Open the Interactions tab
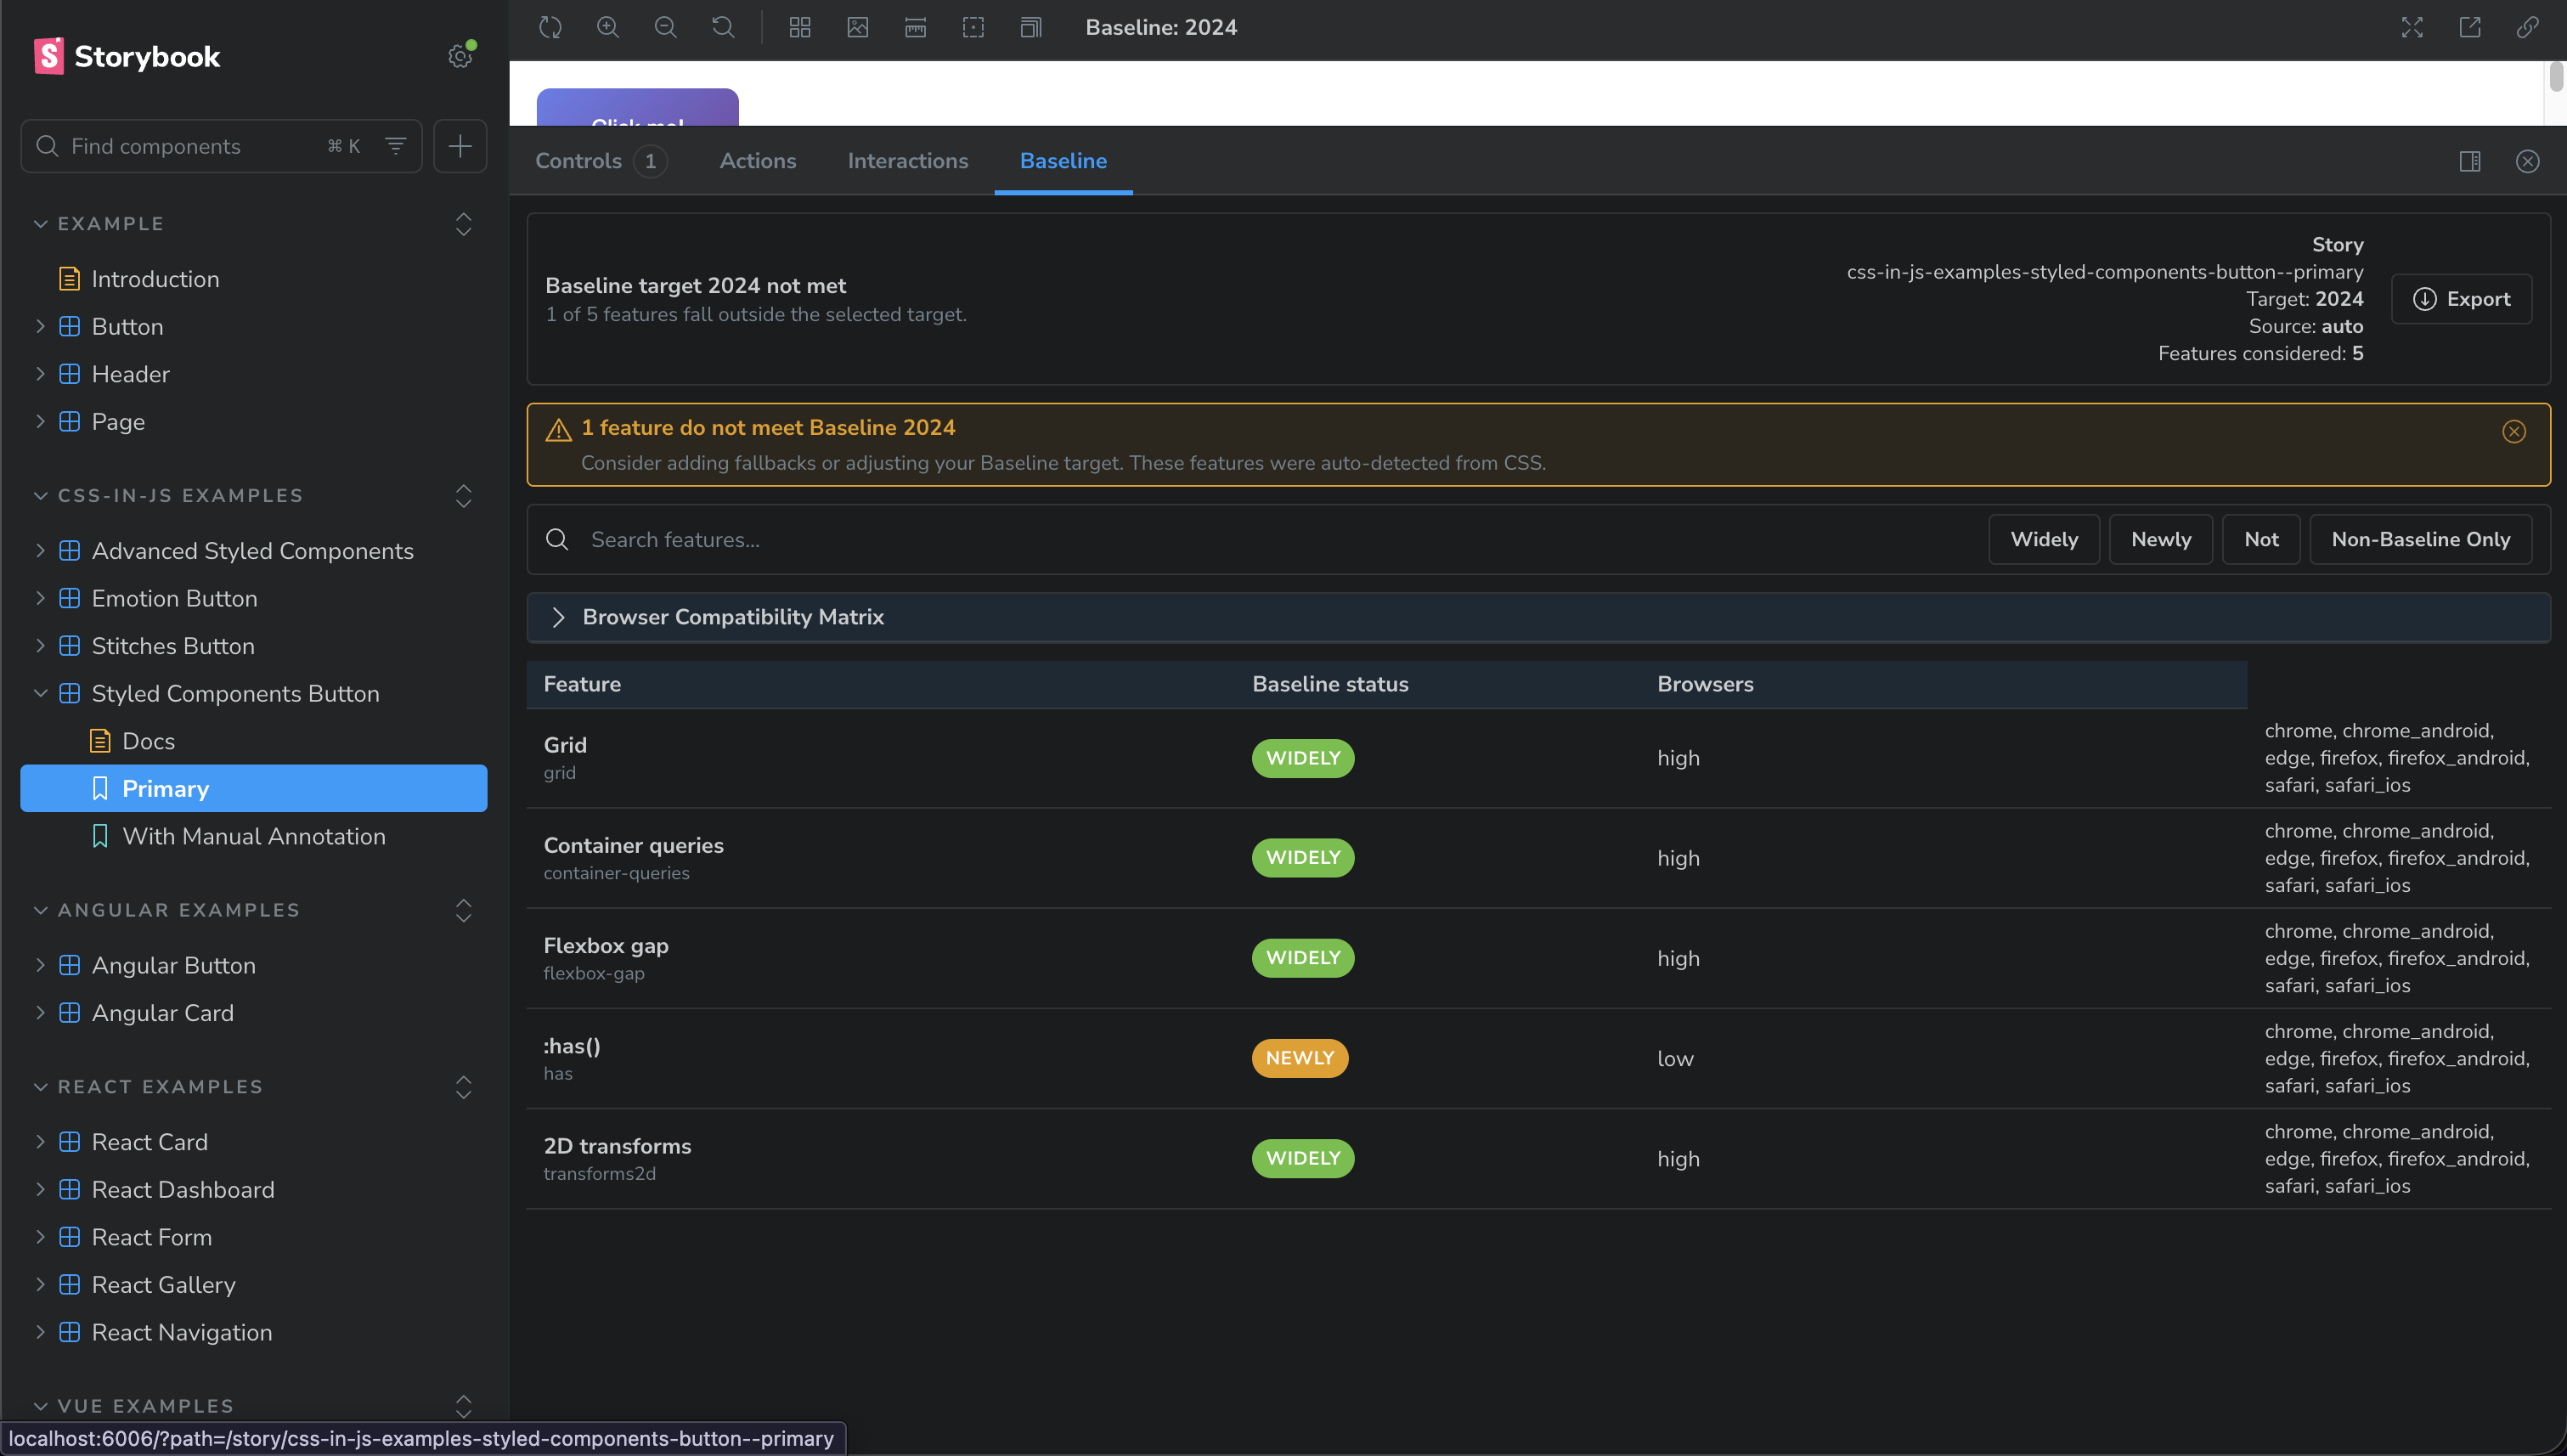The image size is (2567, 1456). [907, 161]
